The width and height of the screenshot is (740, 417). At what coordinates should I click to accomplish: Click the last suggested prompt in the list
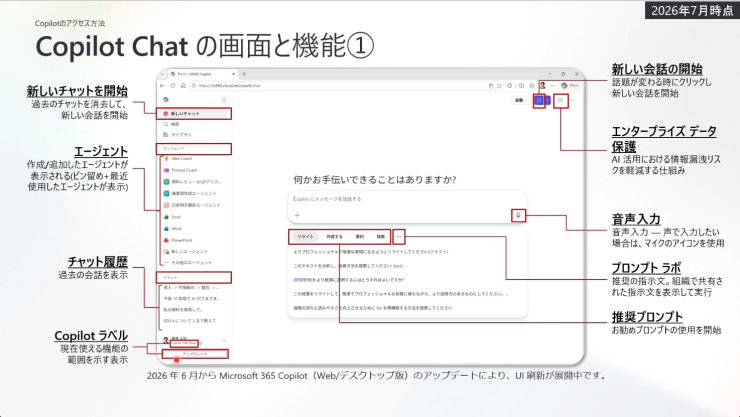coord(372,308)
